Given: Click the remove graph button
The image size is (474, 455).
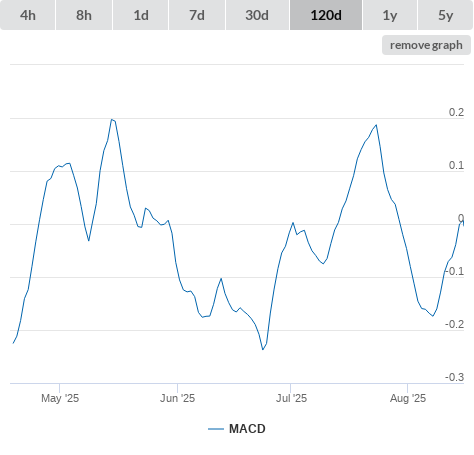Looking at the screenshot, I should point(426,45).
